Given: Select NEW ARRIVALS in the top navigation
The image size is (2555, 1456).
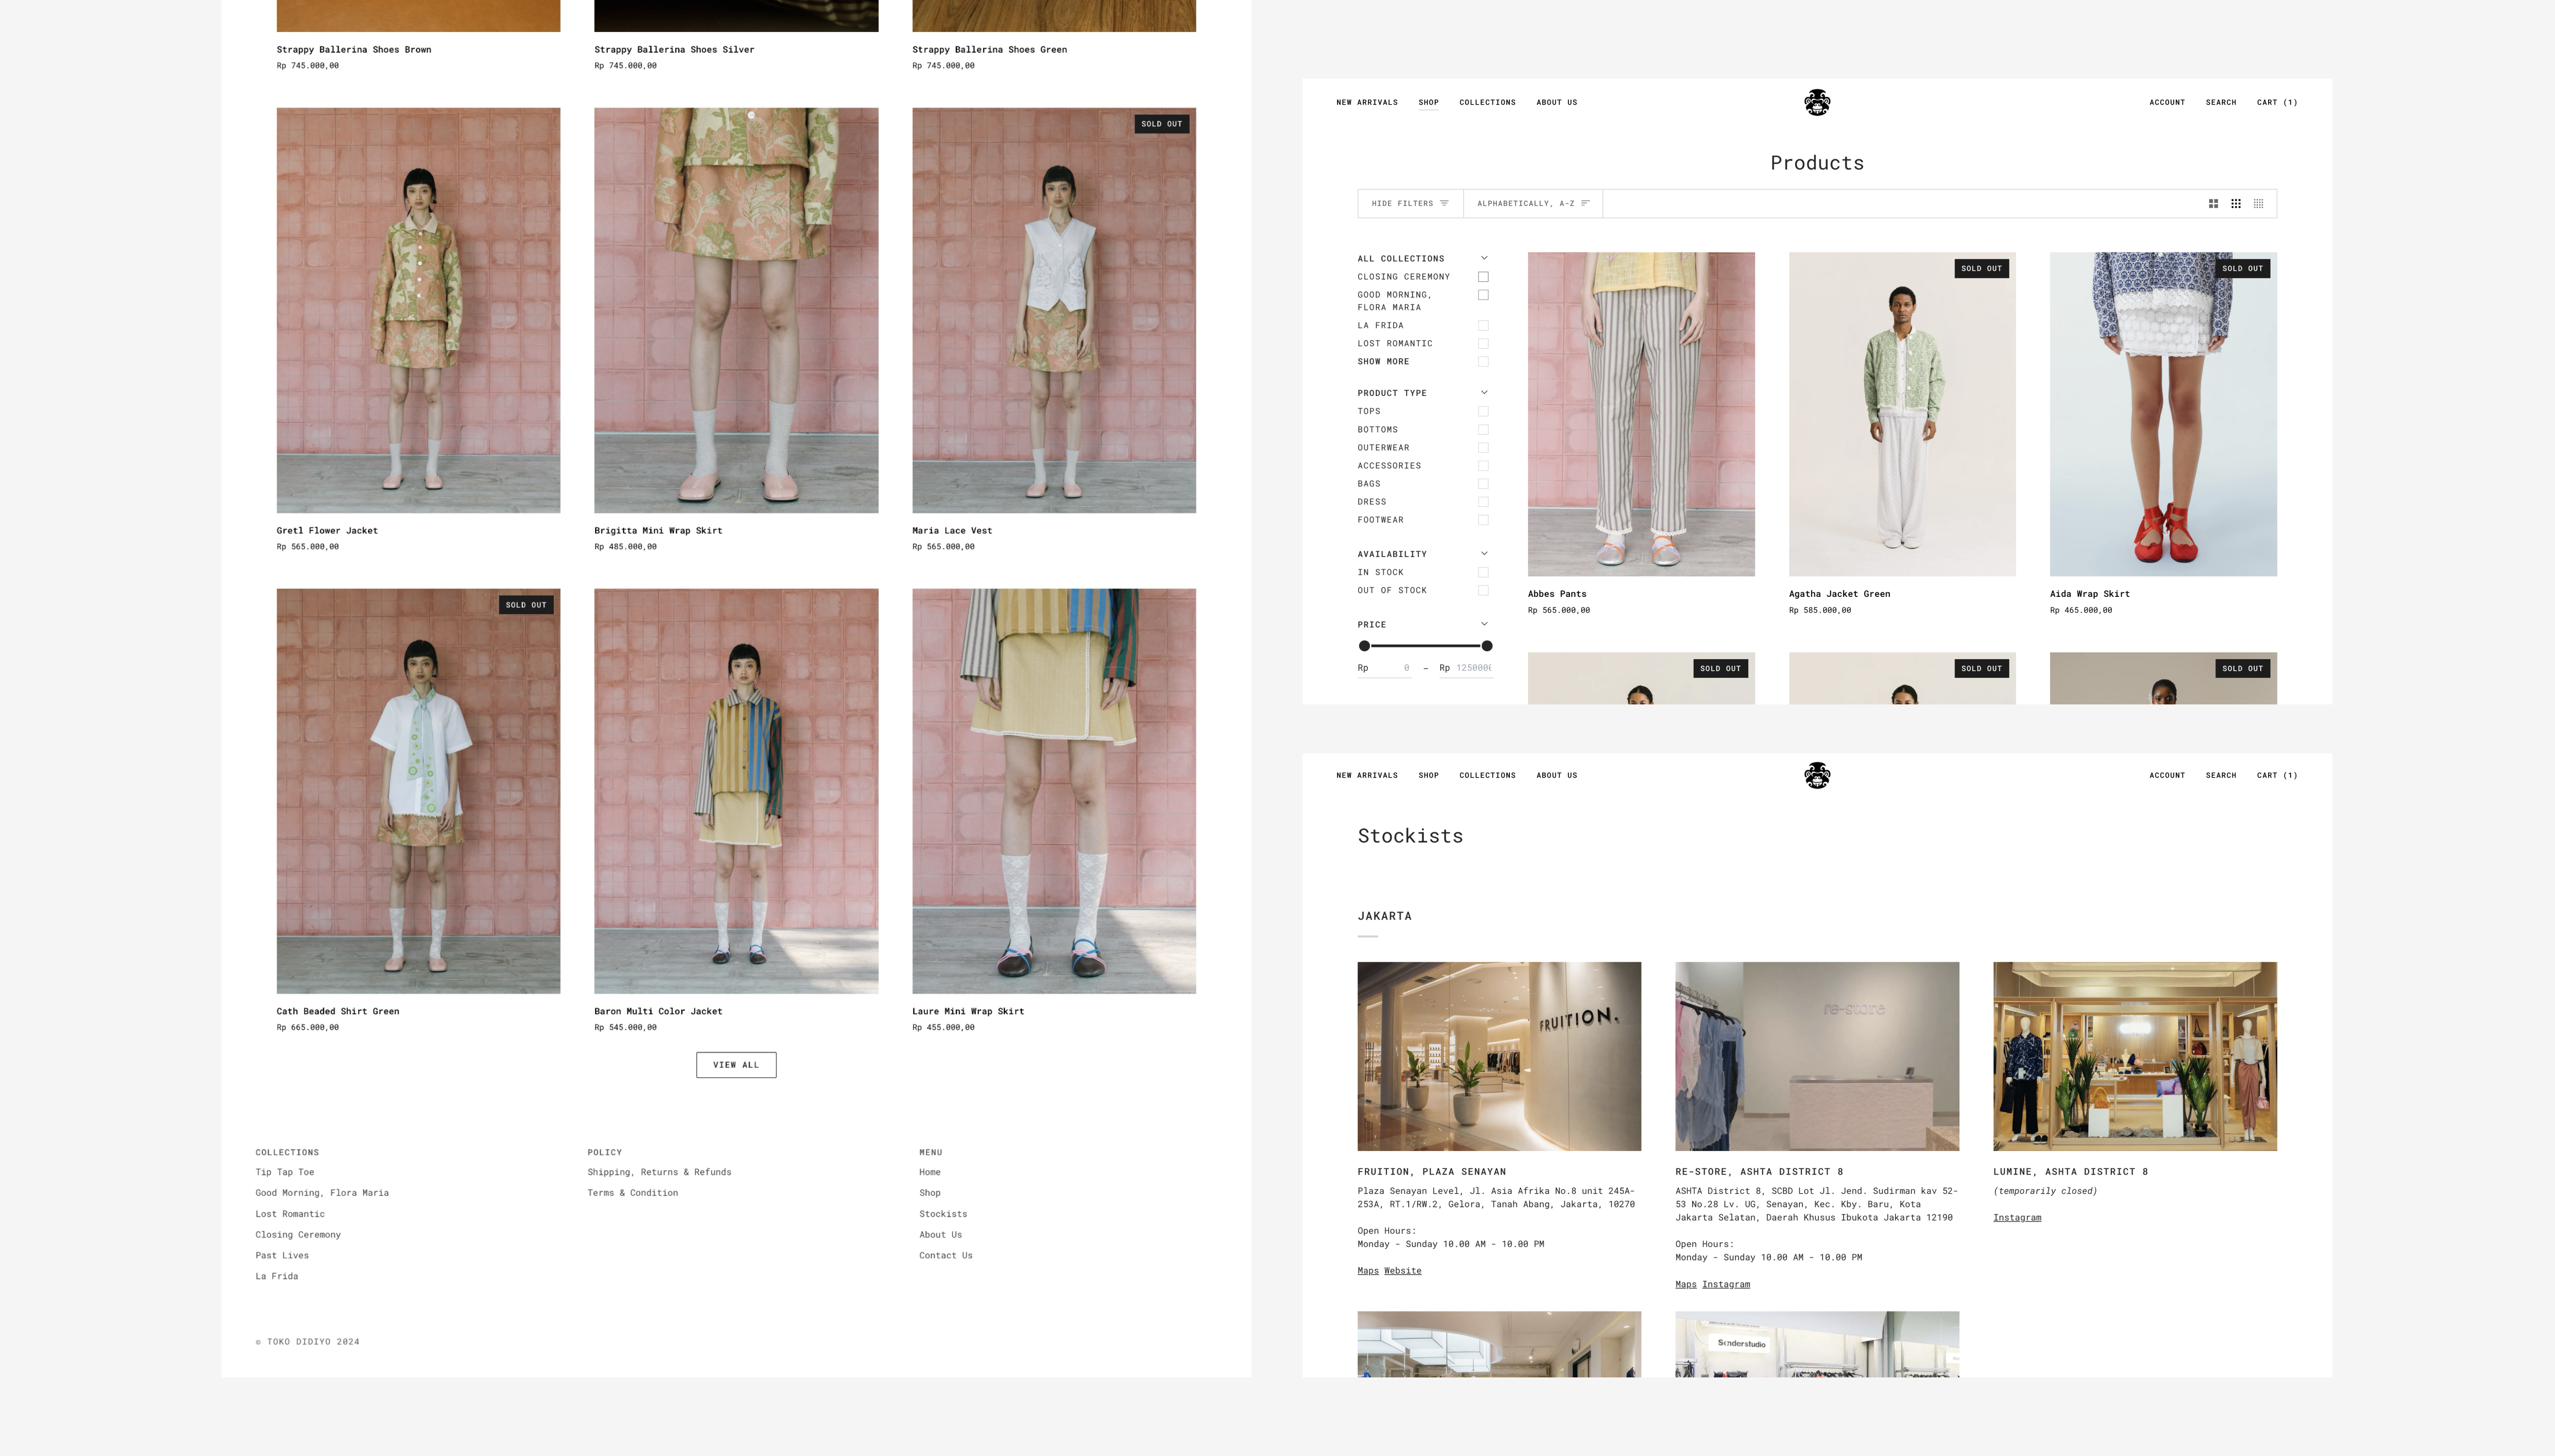Looking at the screenshot, I should pyautogui.click(x=1366, y=102).
